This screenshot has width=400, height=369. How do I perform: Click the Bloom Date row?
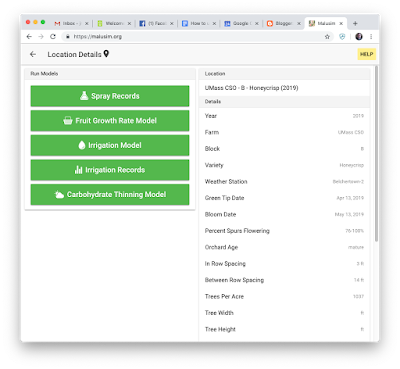coord(284,214)
